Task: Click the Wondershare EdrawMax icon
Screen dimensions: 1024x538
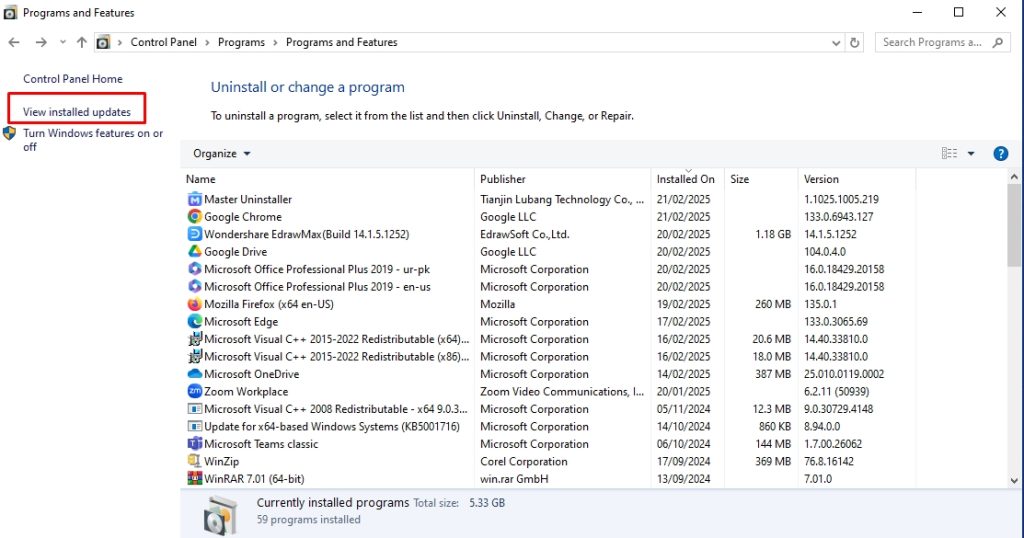Action: (x=195, y=234)
